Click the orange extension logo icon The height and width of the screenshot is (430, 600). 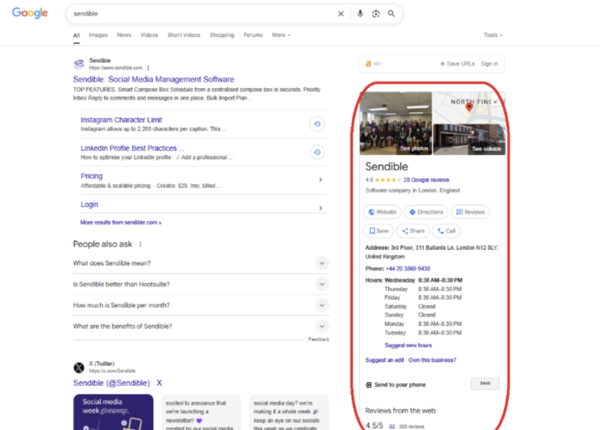tap(368, 64)
